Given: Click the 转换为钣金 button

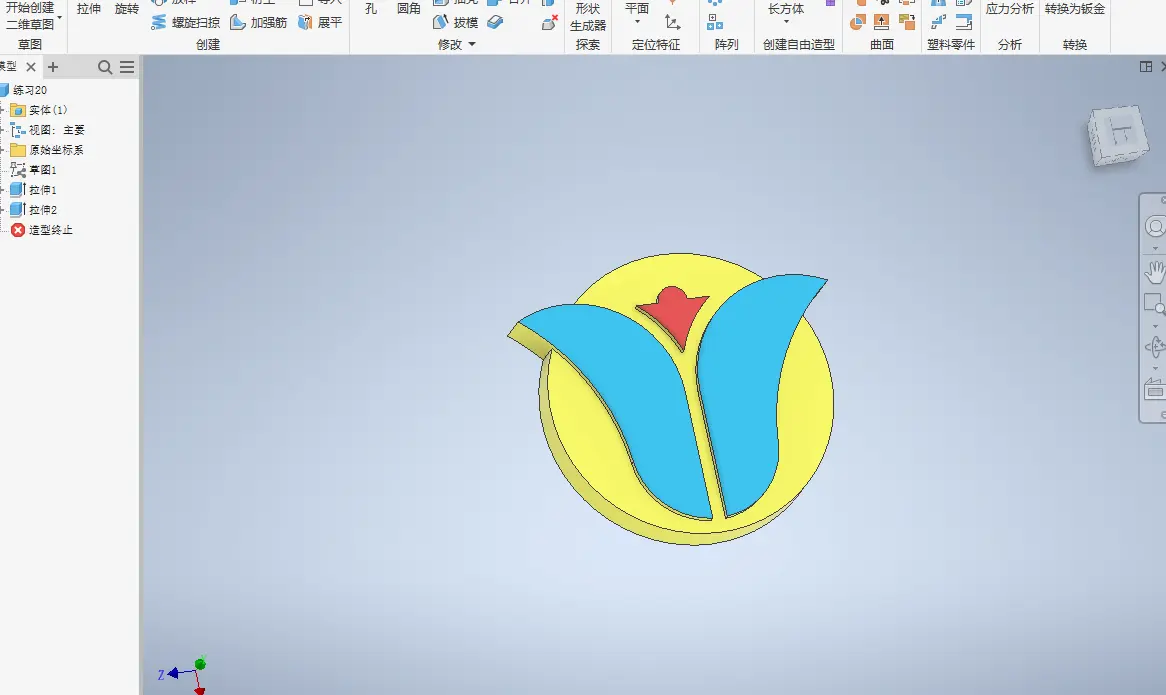Looking at the screenshot, I should 1075,9.
